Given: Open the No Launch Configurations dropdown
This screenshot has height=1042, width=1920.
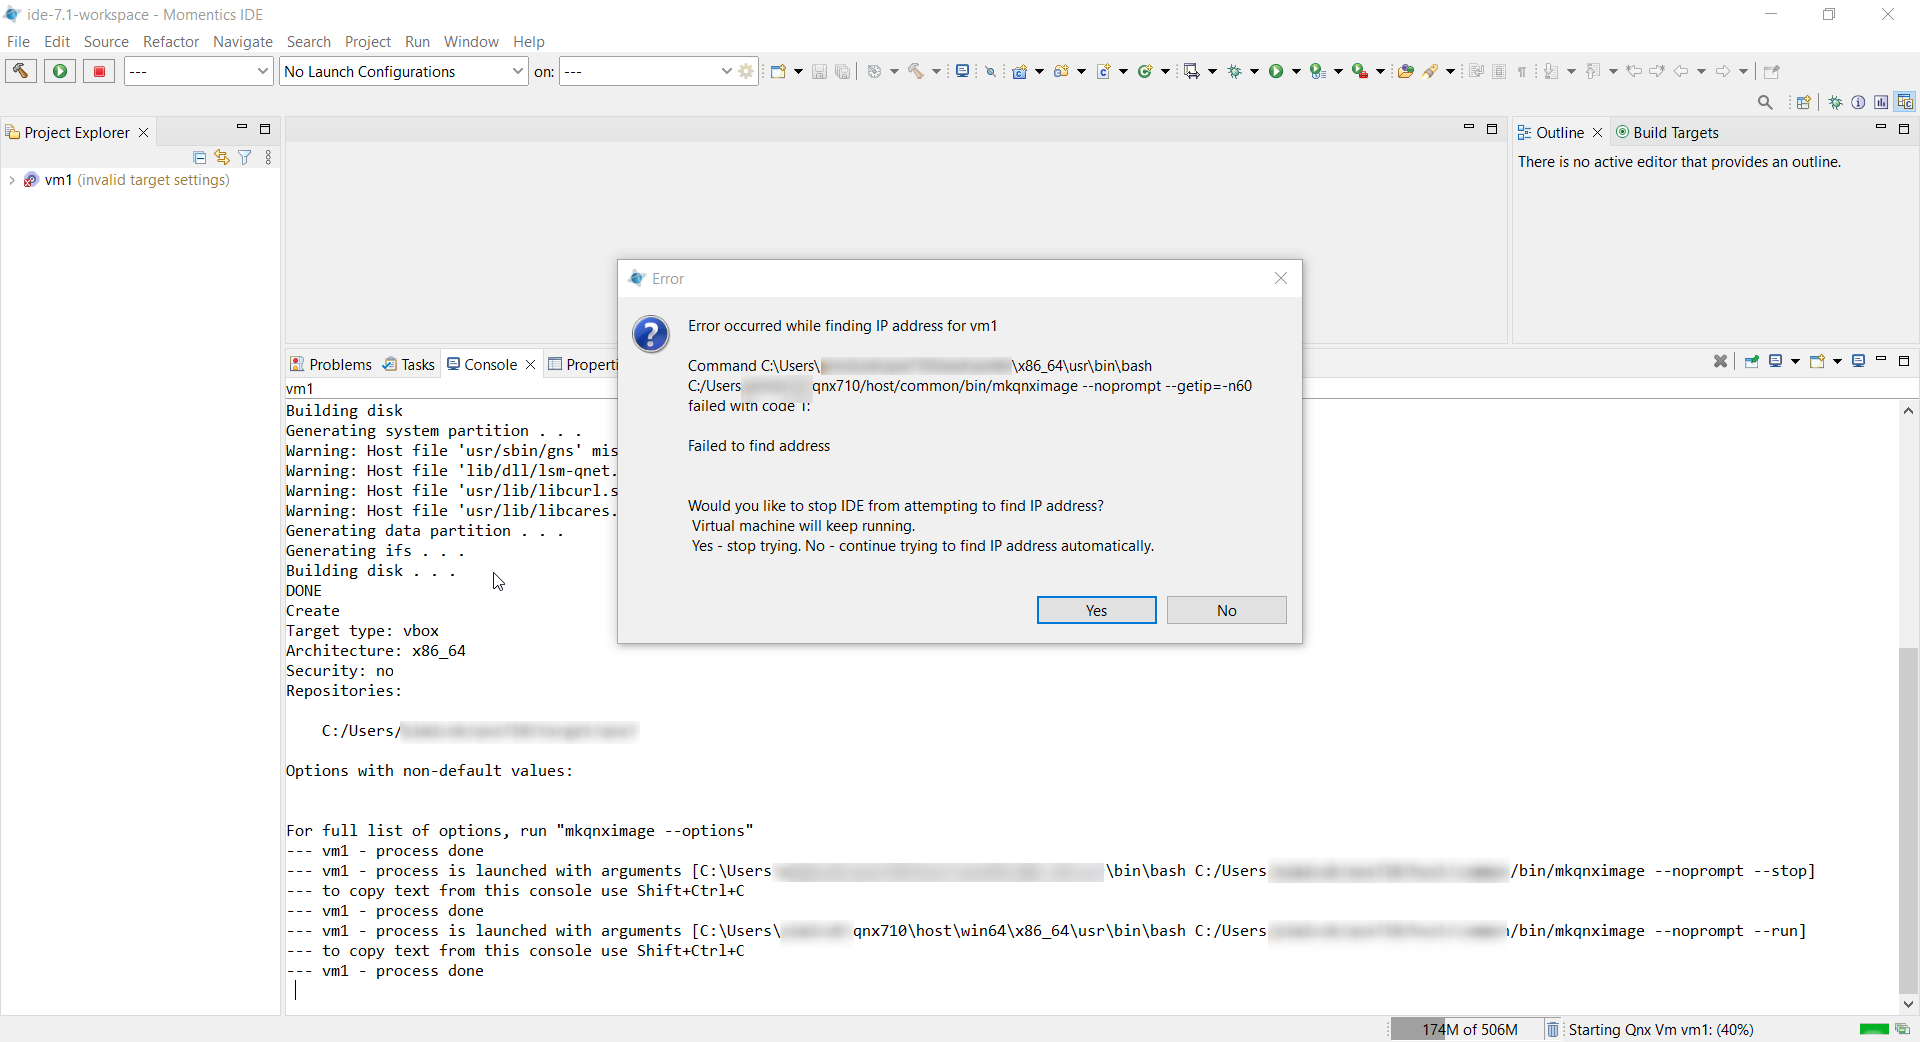Looking at the screenshot, I should pos(403,71).
